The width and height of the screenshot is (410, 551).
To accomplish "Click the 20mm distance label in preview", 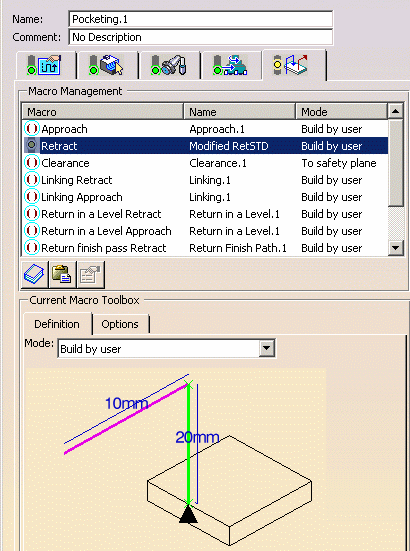I will click(197, 437).
